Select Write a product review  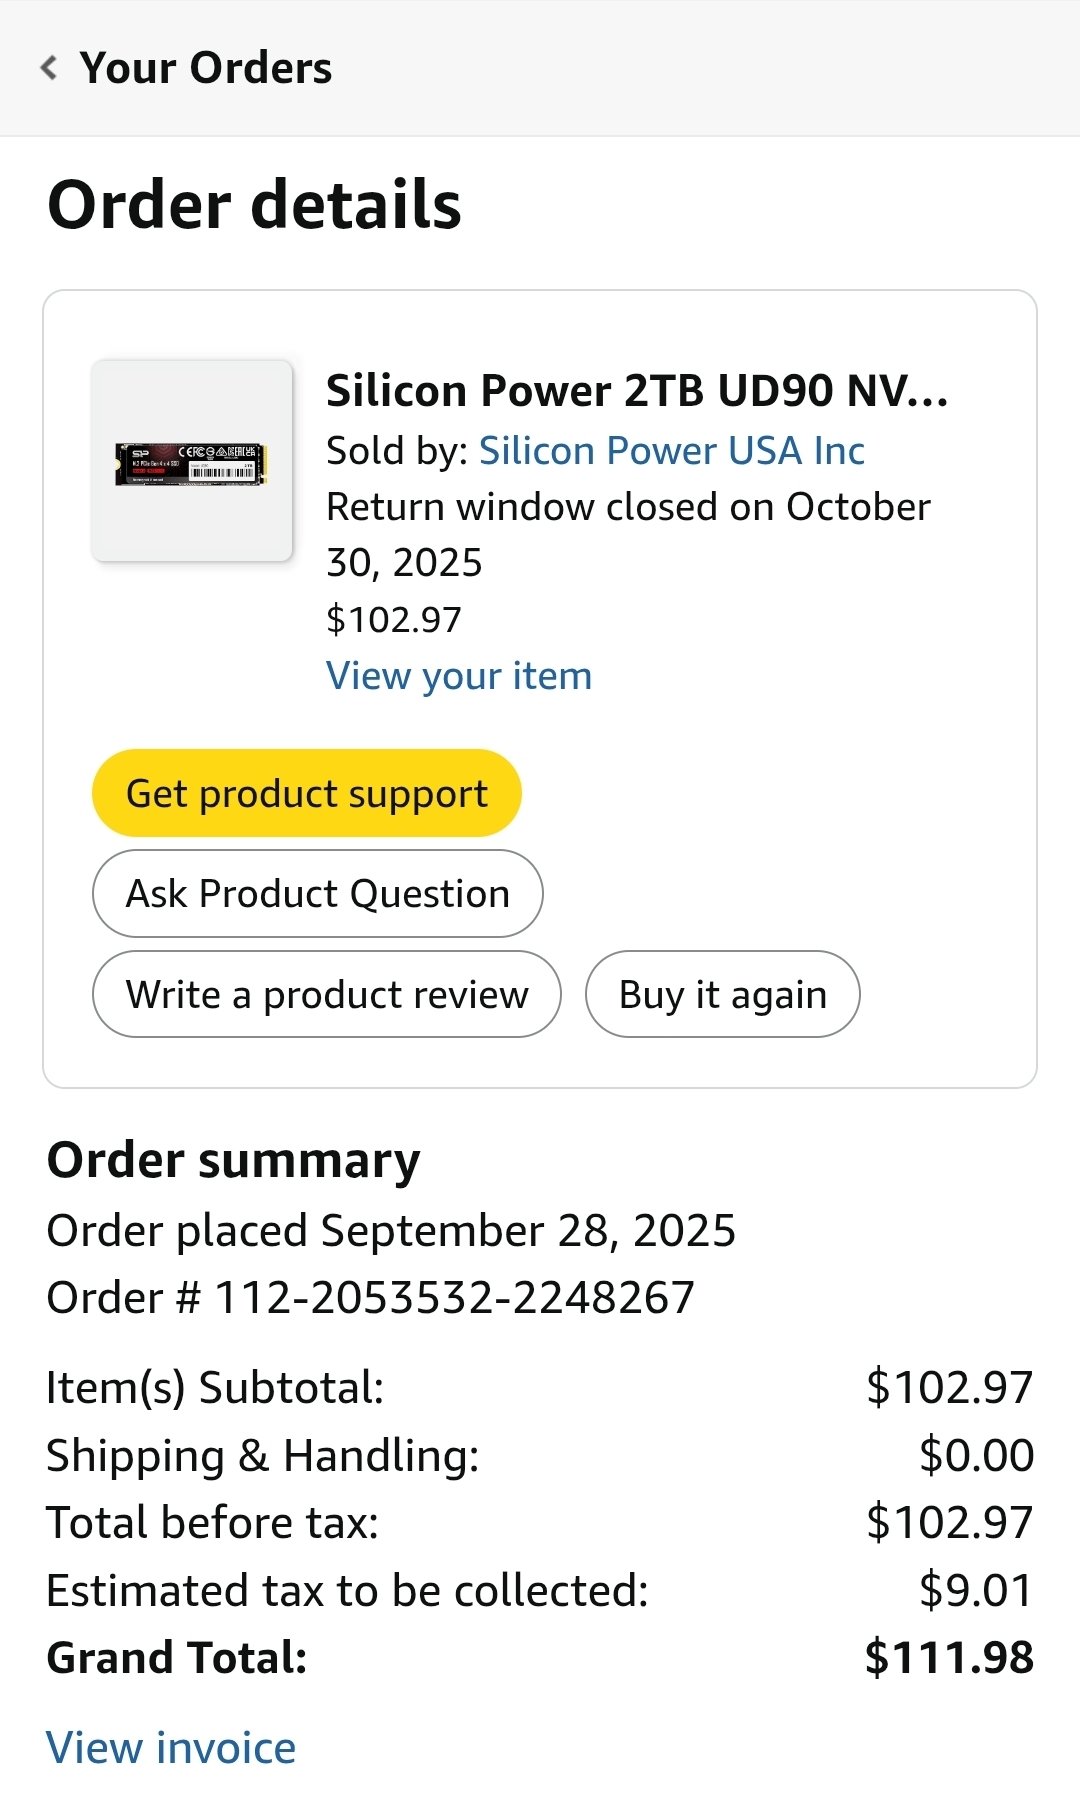click(x=326, y=994)
